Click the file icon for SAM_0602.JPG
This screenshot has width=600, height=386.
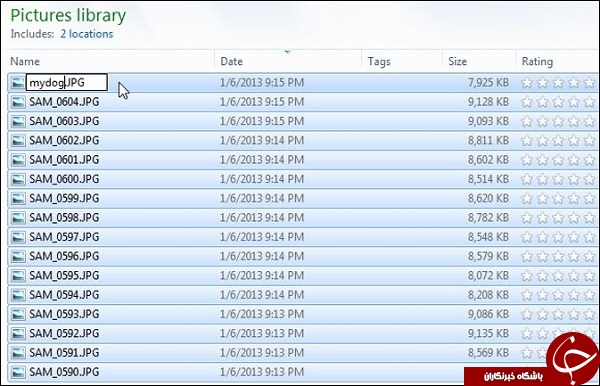click(18, 140)
